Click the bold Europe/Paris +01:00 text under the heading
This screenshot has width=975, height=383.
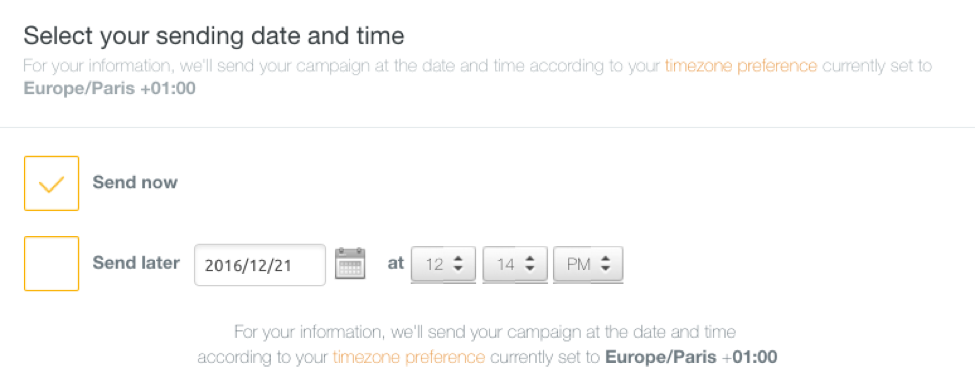(109, 89)
